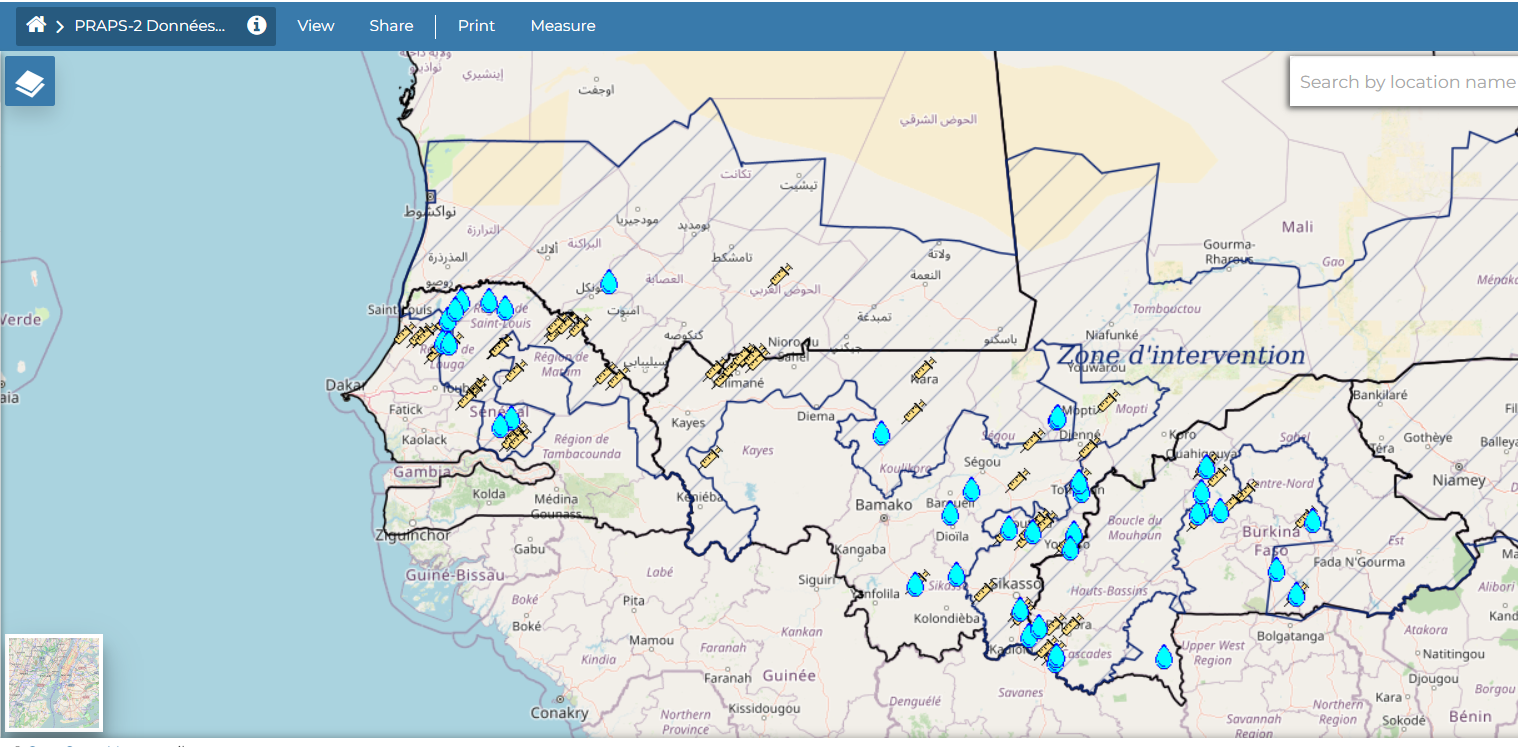This screenshot has width=1518, height=747.
Task: Click the home icon in breadcrumb
Action: point(36,26)
